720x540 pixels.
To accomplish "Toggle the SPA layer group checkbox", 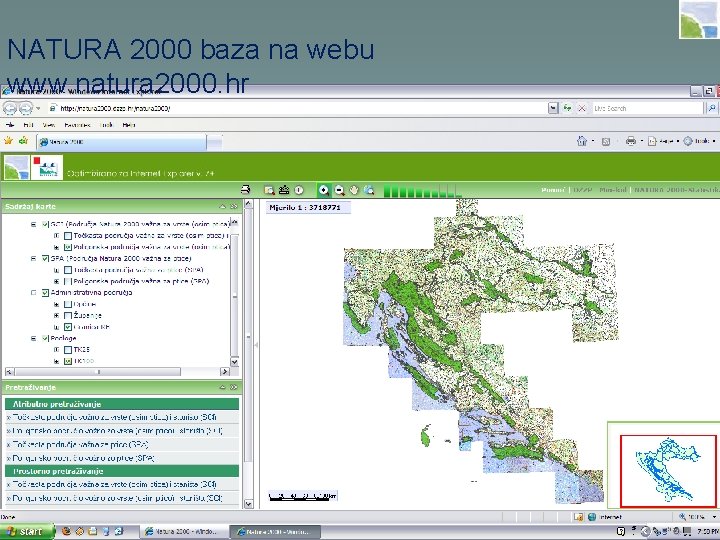I will click(45, 259).
